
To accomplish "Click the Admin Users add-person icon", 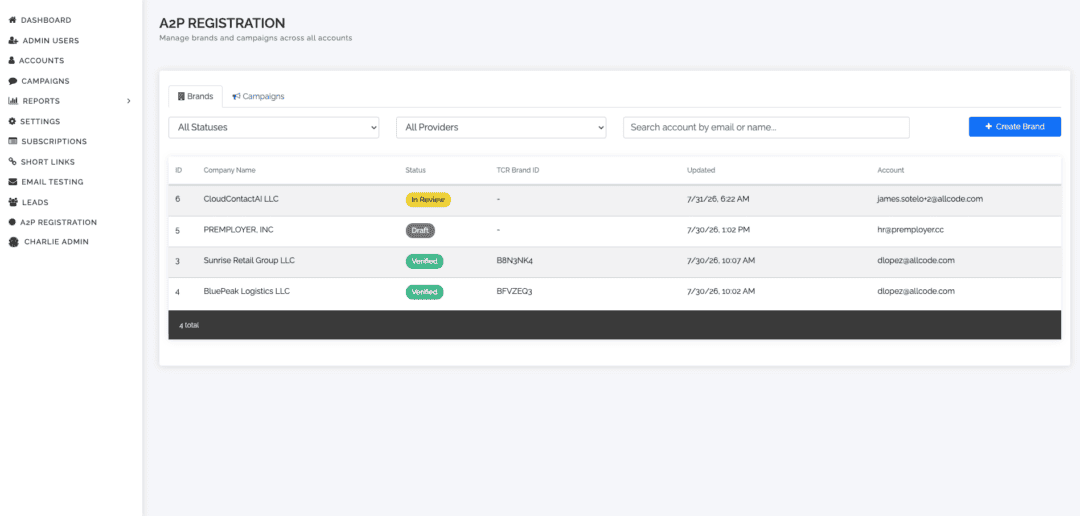I will point(13,40).
